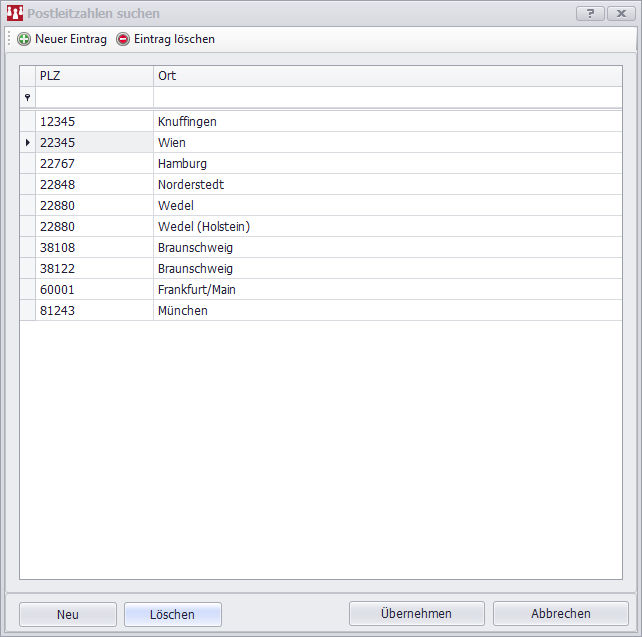Sort by the PLZ column header
This screenshot has width=642, height=637.
pyautogui.click(x=94, y=76)
